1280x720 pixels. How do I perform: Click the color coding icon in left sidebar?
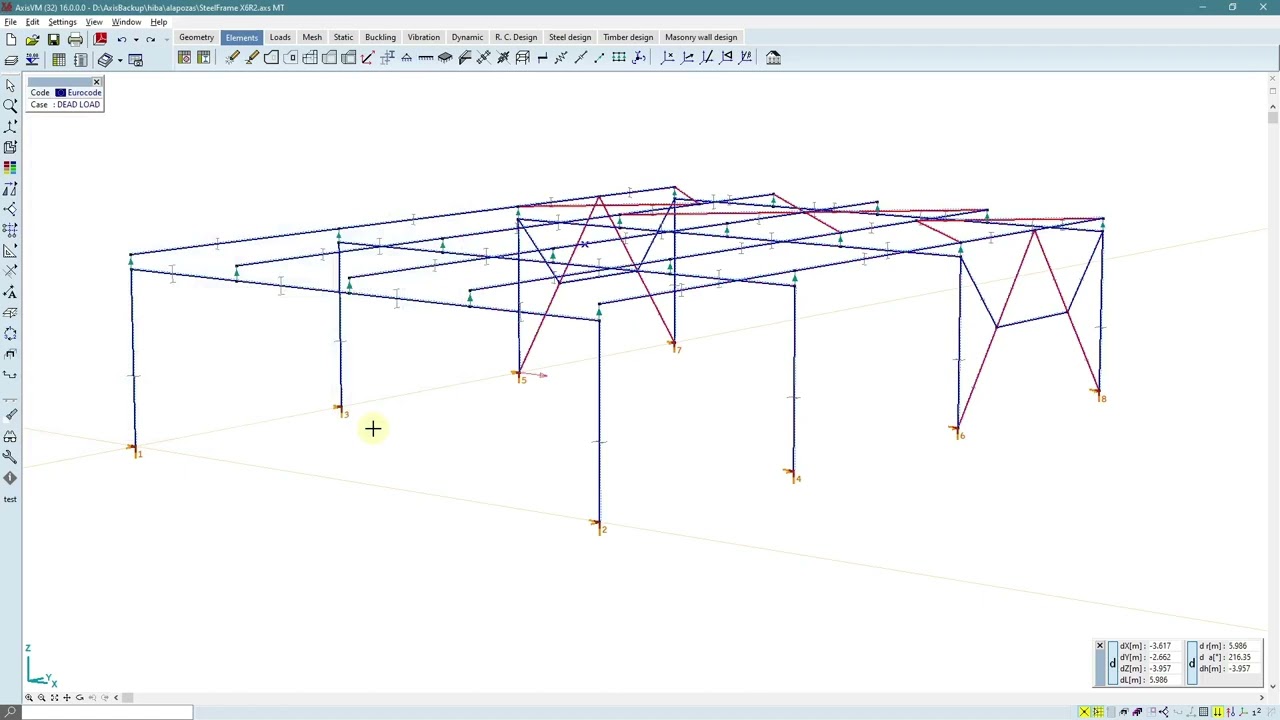[10, 167]
